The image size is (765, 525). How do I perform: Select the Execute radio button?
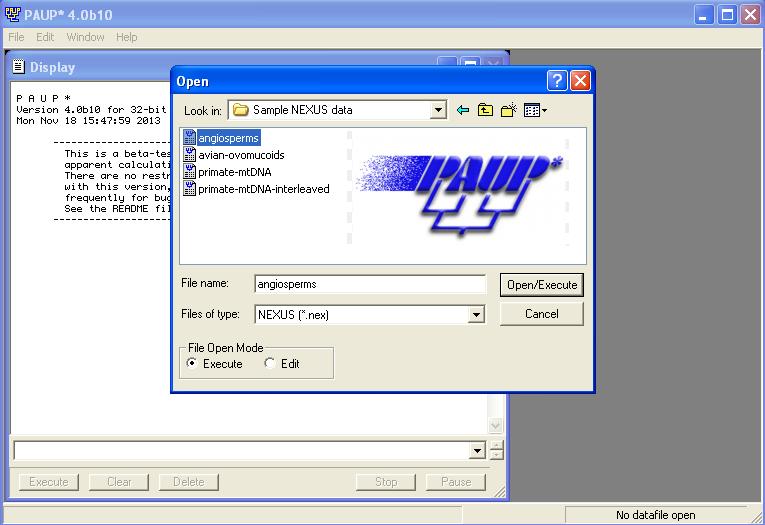tap(192, 364)
